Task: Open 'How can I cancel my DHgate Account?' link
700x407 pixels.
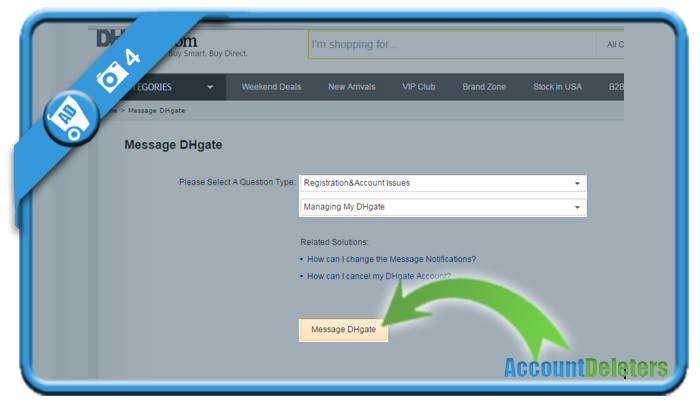Action: pyautogui.click(x=379, y=276)
